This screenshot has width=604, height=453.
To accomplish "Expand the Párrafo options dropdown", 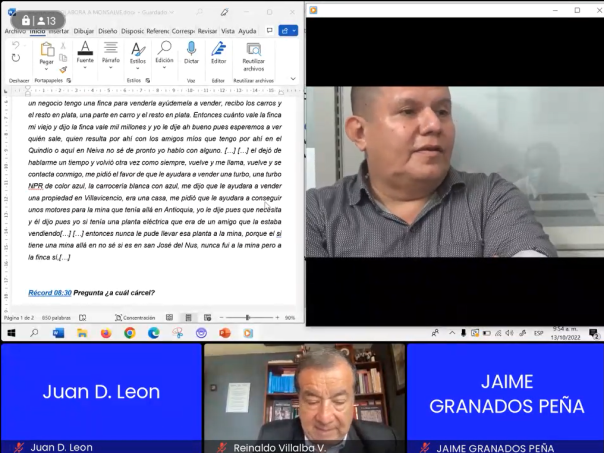I will coord(111,68).
